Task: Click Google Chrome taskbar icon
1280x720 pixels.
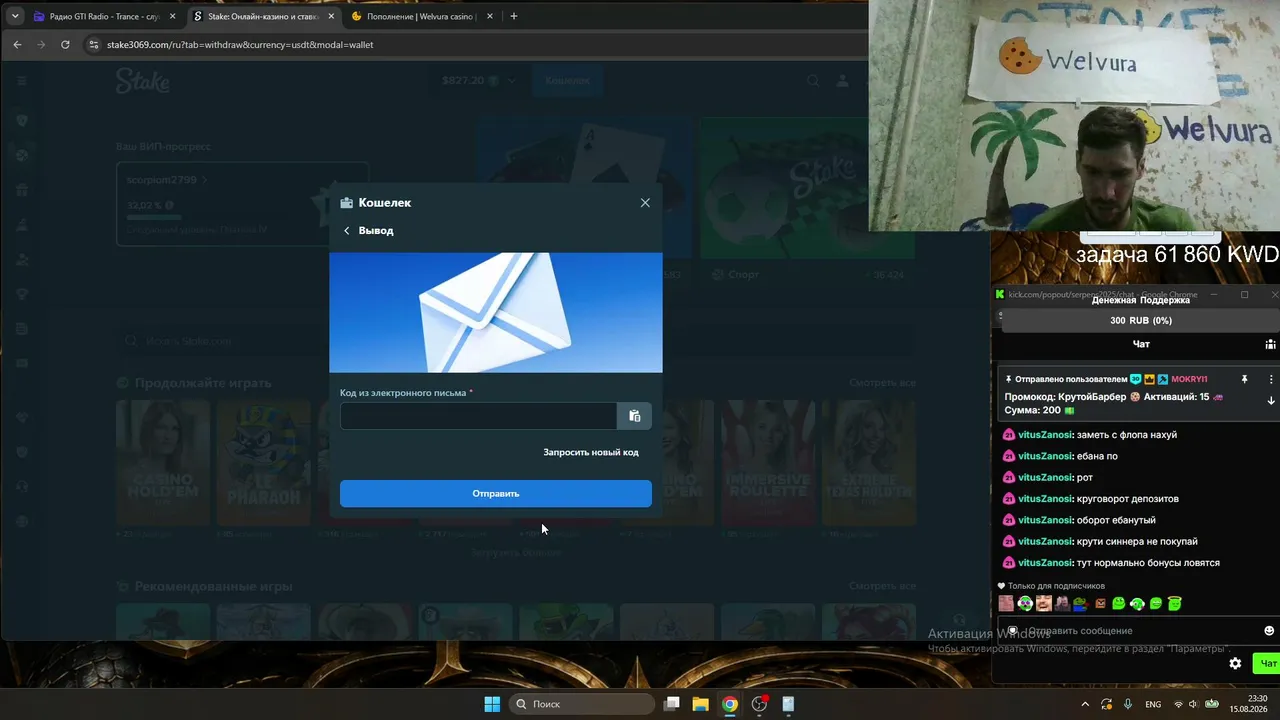Action: click(730, 704)
